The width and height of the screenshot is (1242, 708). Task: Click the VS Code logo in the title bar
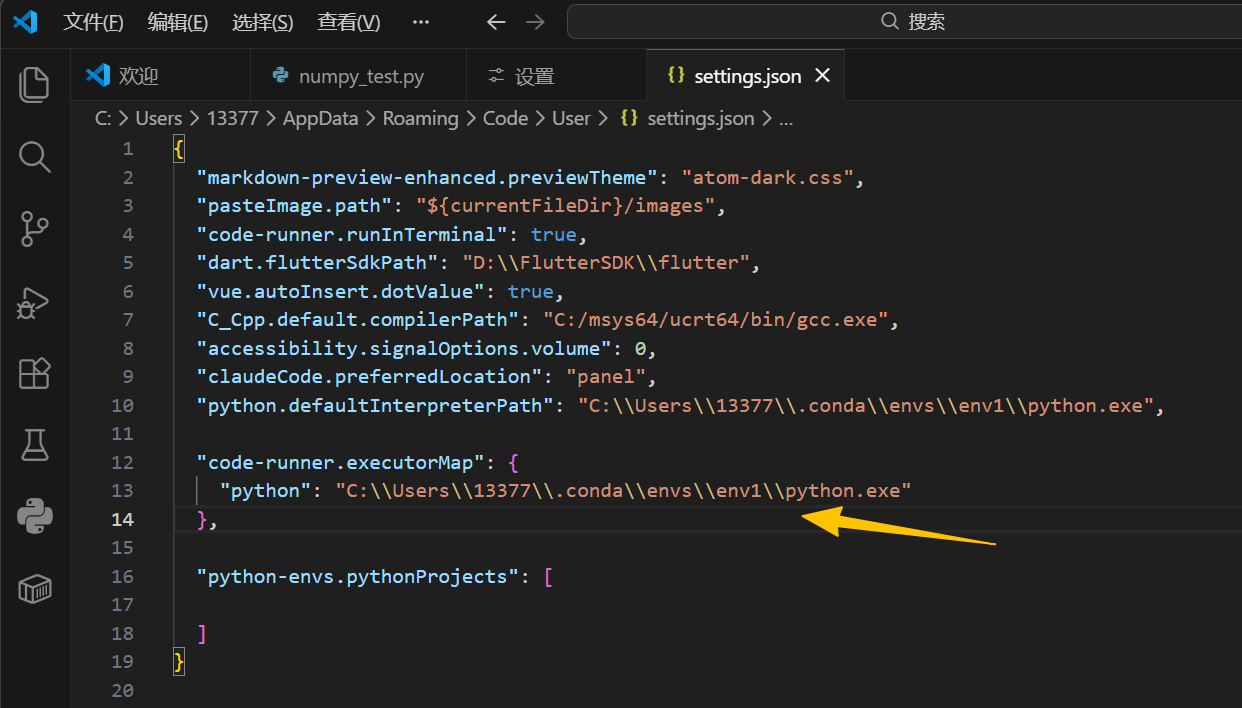(x=24, y=21)
